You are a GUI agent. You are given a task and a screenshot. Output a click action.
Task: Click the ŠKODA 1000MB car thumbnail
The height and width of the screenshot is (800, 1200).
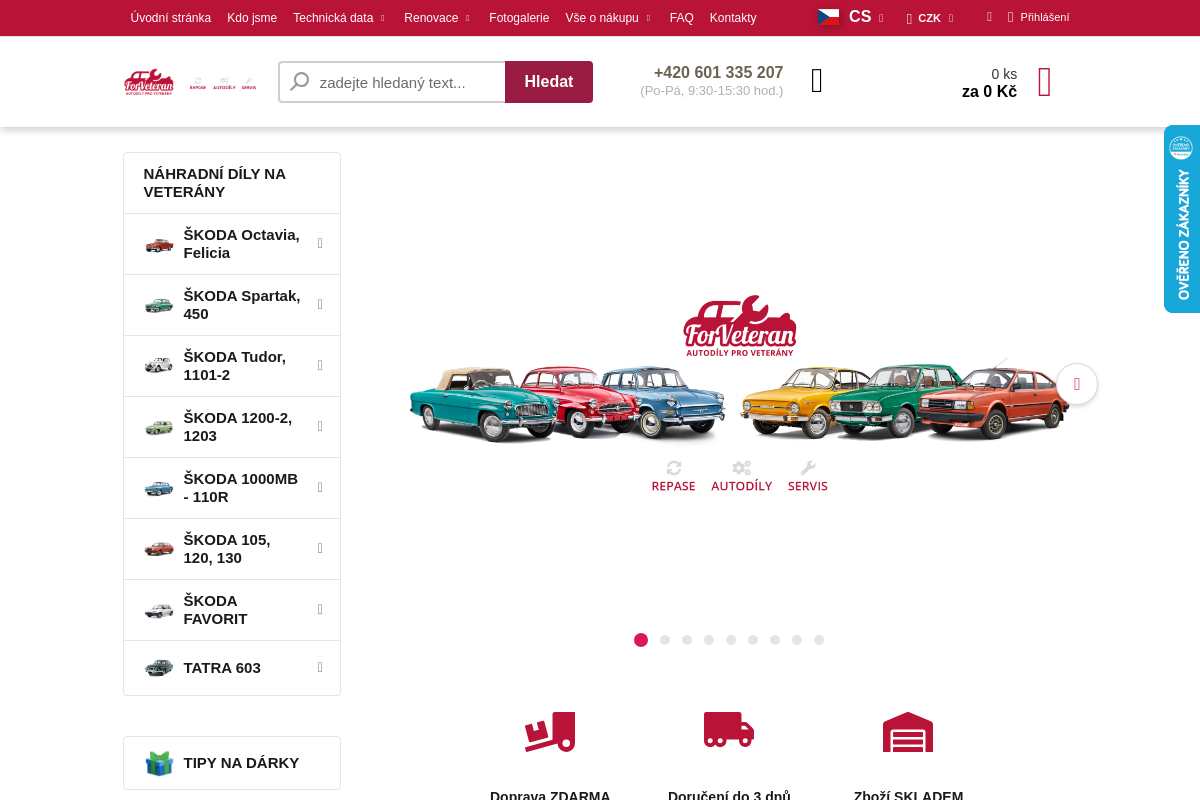159,488
